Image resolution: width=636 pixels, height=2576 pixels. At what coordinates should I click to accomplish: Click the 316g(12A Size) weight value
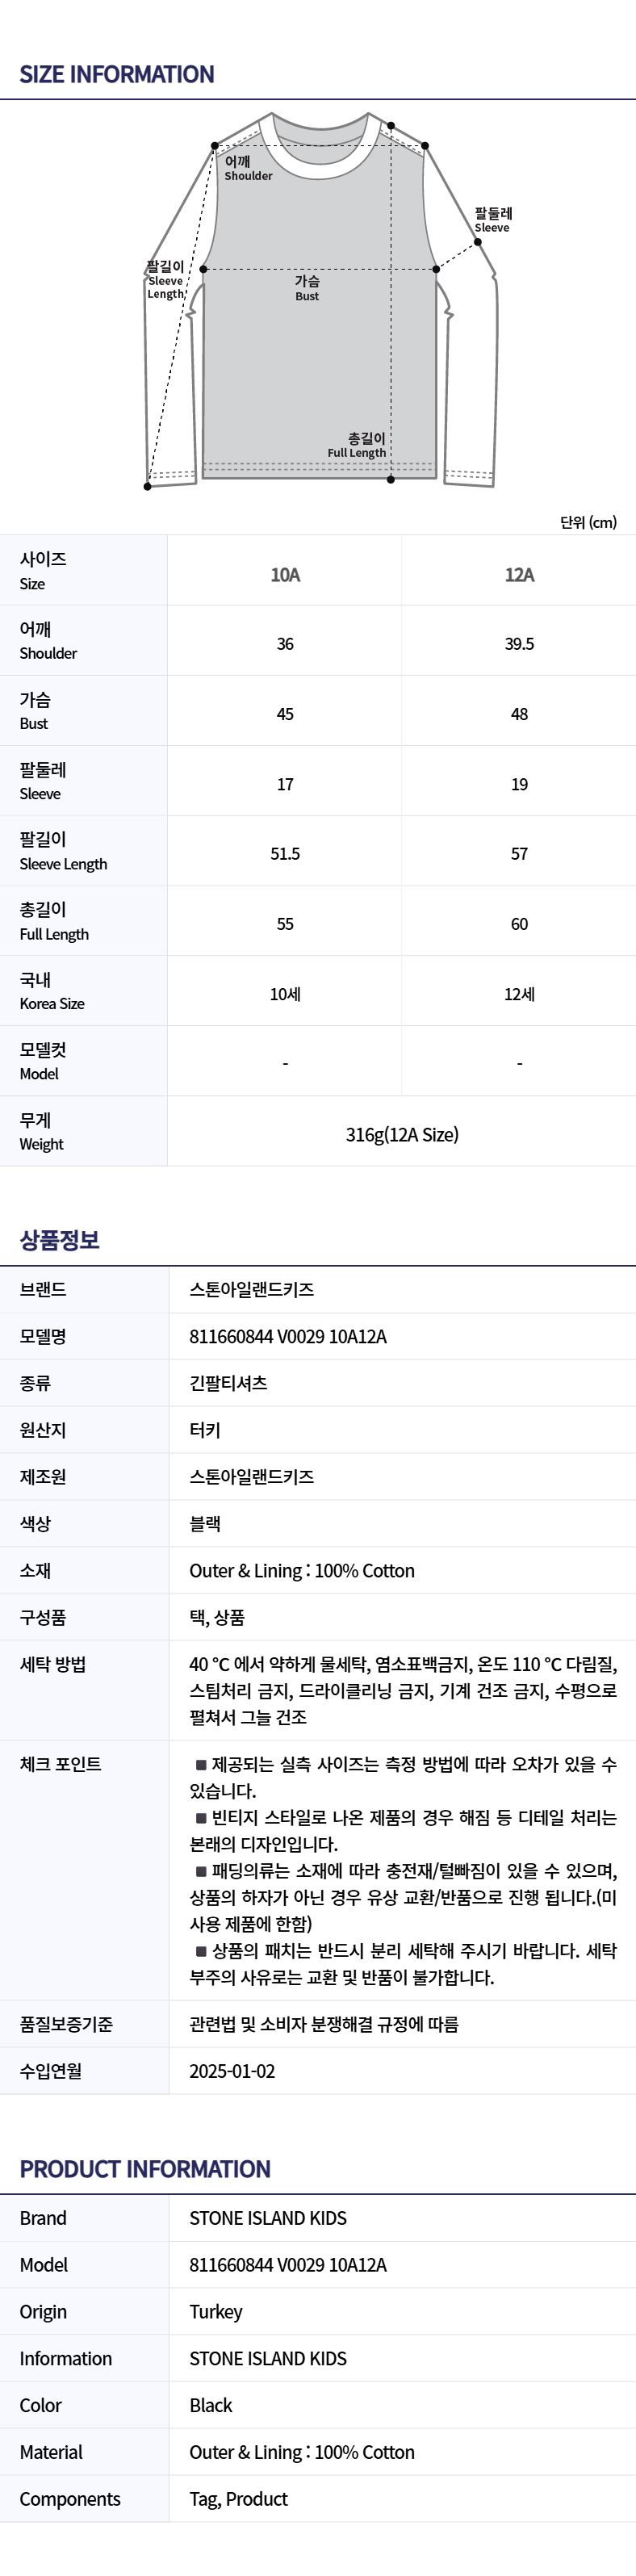pos(402,1134)
